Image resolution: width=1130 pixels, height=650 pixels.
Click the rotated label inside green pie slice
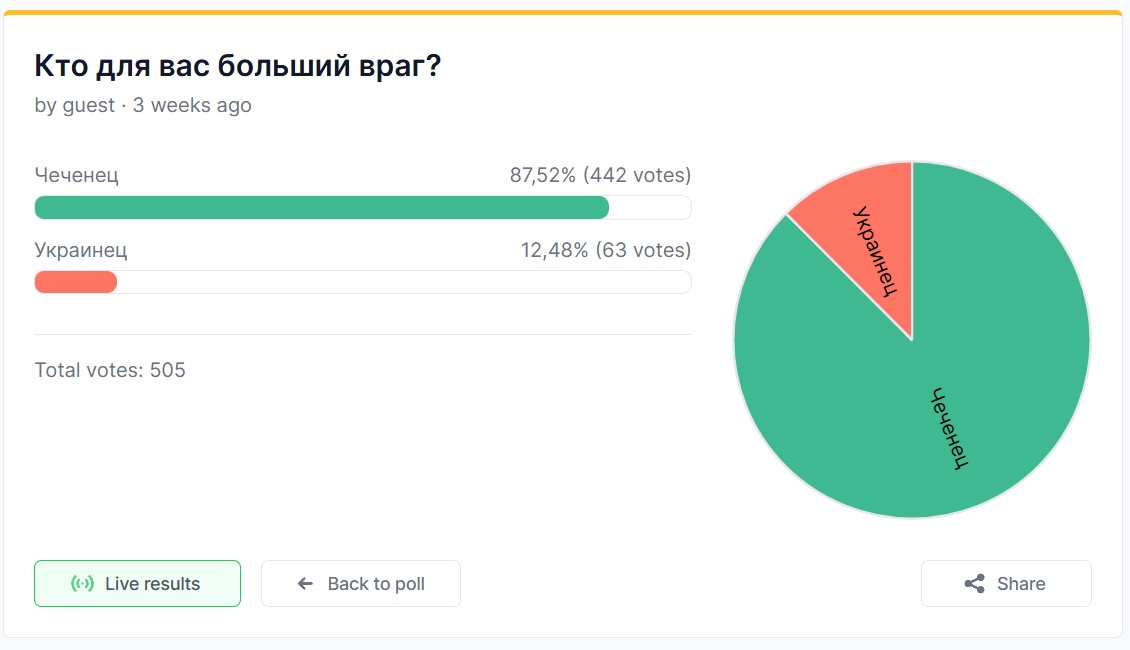[950, 429]
